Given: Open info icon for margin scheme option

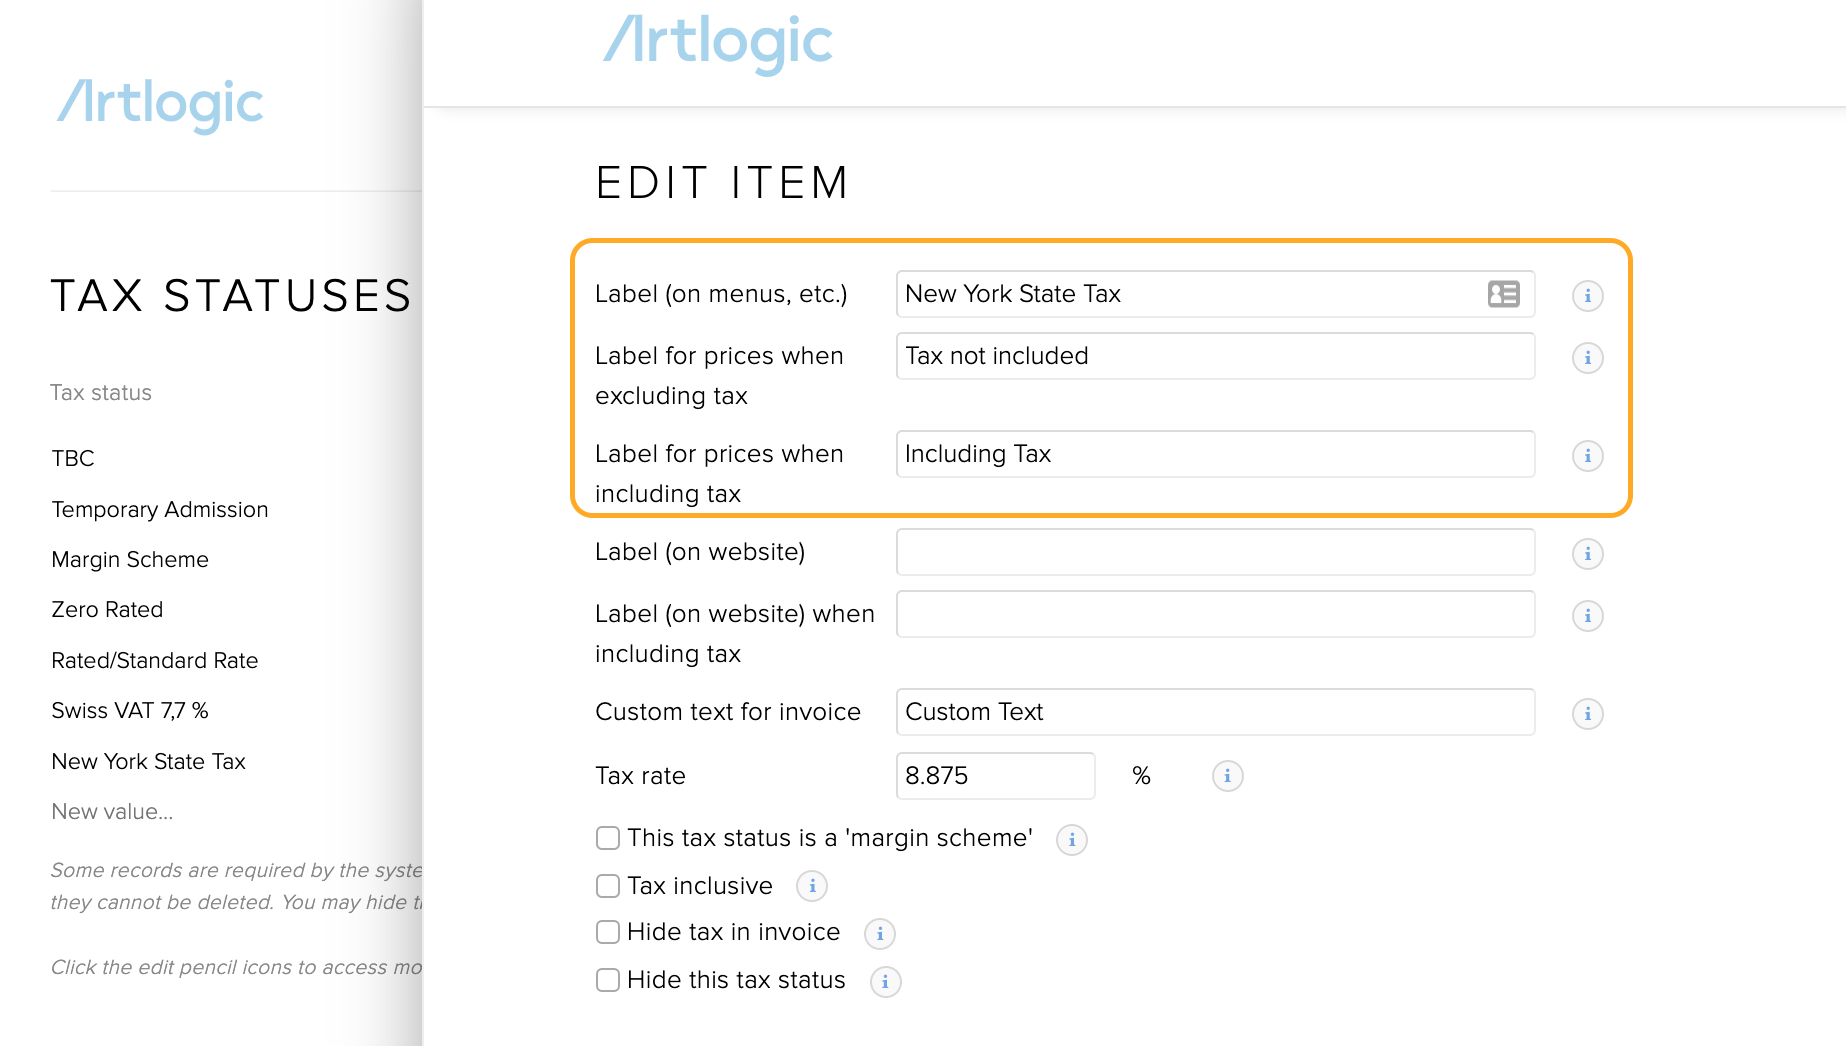Looking at the screenshot, I should (x=1071, y=840).
